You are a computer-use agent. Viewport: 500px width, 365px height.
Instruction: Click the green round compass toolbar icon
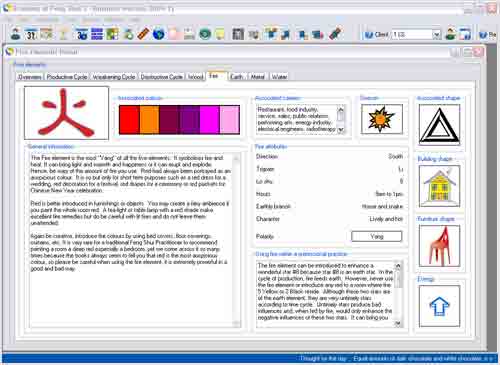(205, 34)
